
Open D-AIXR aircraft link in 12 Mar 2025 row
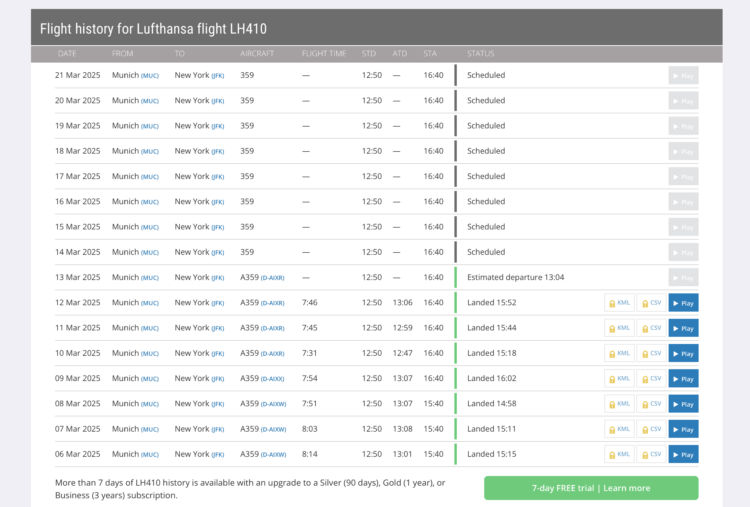pos(273,303)
